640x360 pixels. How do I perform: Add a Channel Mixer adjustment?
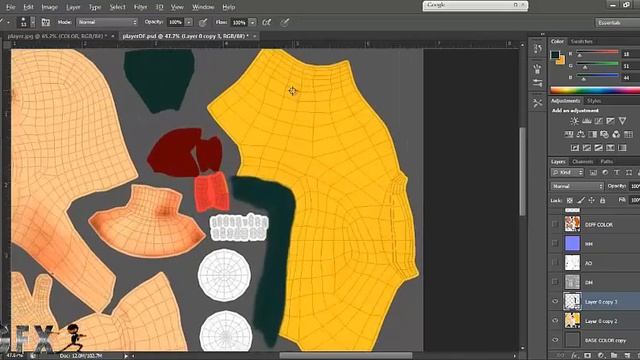pos(616,134)
